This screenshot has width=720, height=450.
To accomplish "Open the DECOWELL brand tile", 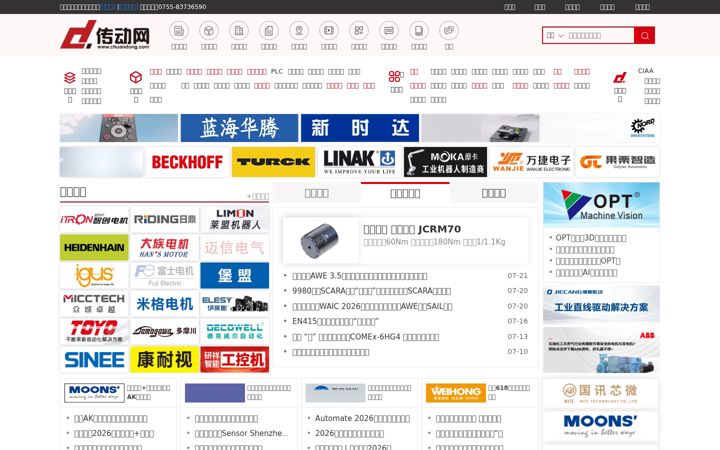I will tap(235, 331).
